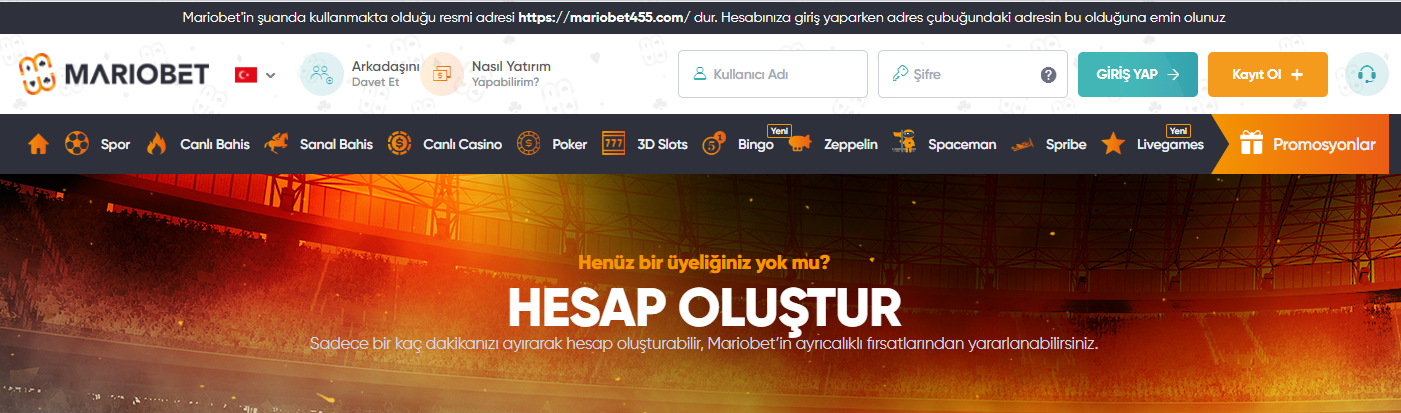
Task: Click the 3D Slots 777 icon
Action: click(614, 144)
